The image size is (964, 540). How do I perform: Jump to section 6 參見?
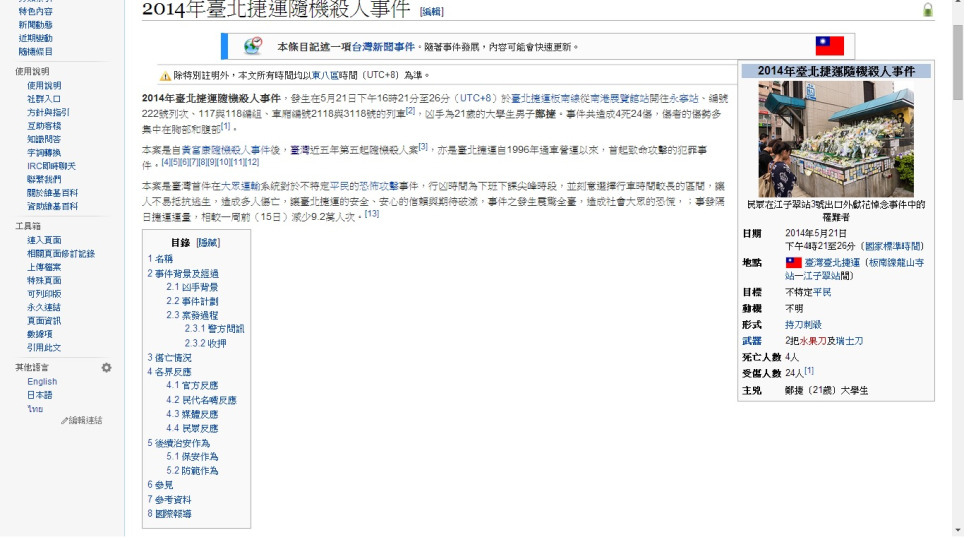(160, 485)
